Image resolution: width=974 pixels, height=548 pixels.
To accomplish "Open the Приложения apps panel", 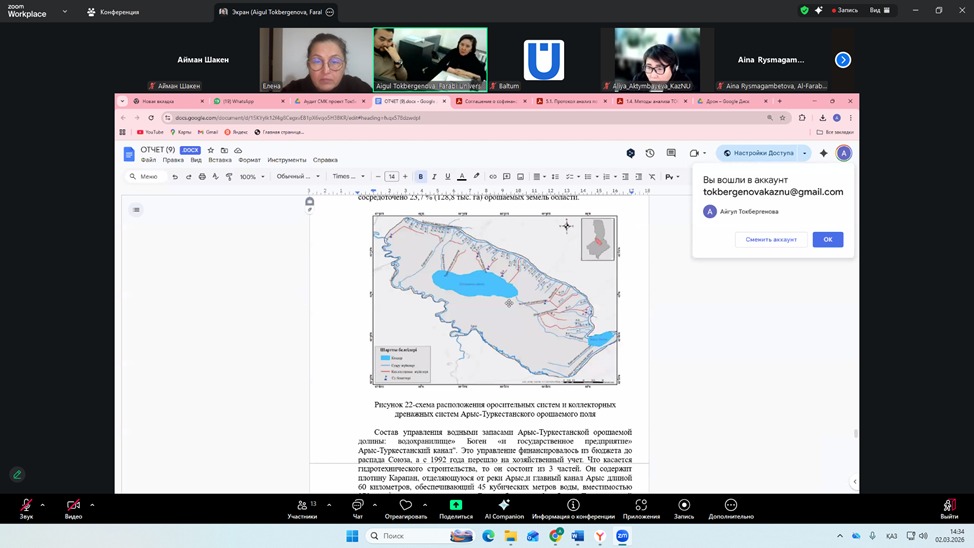I will tap(641, 506).
